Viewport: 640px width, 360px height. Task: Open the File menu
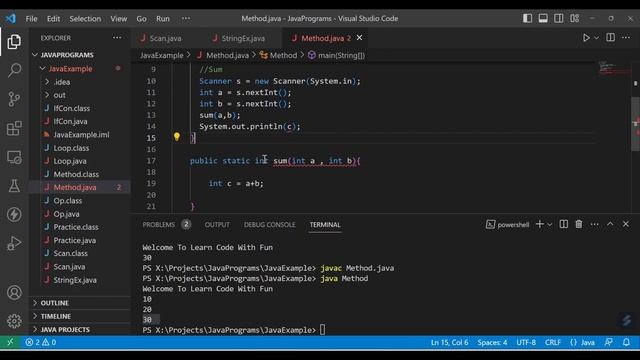(31, 19)
